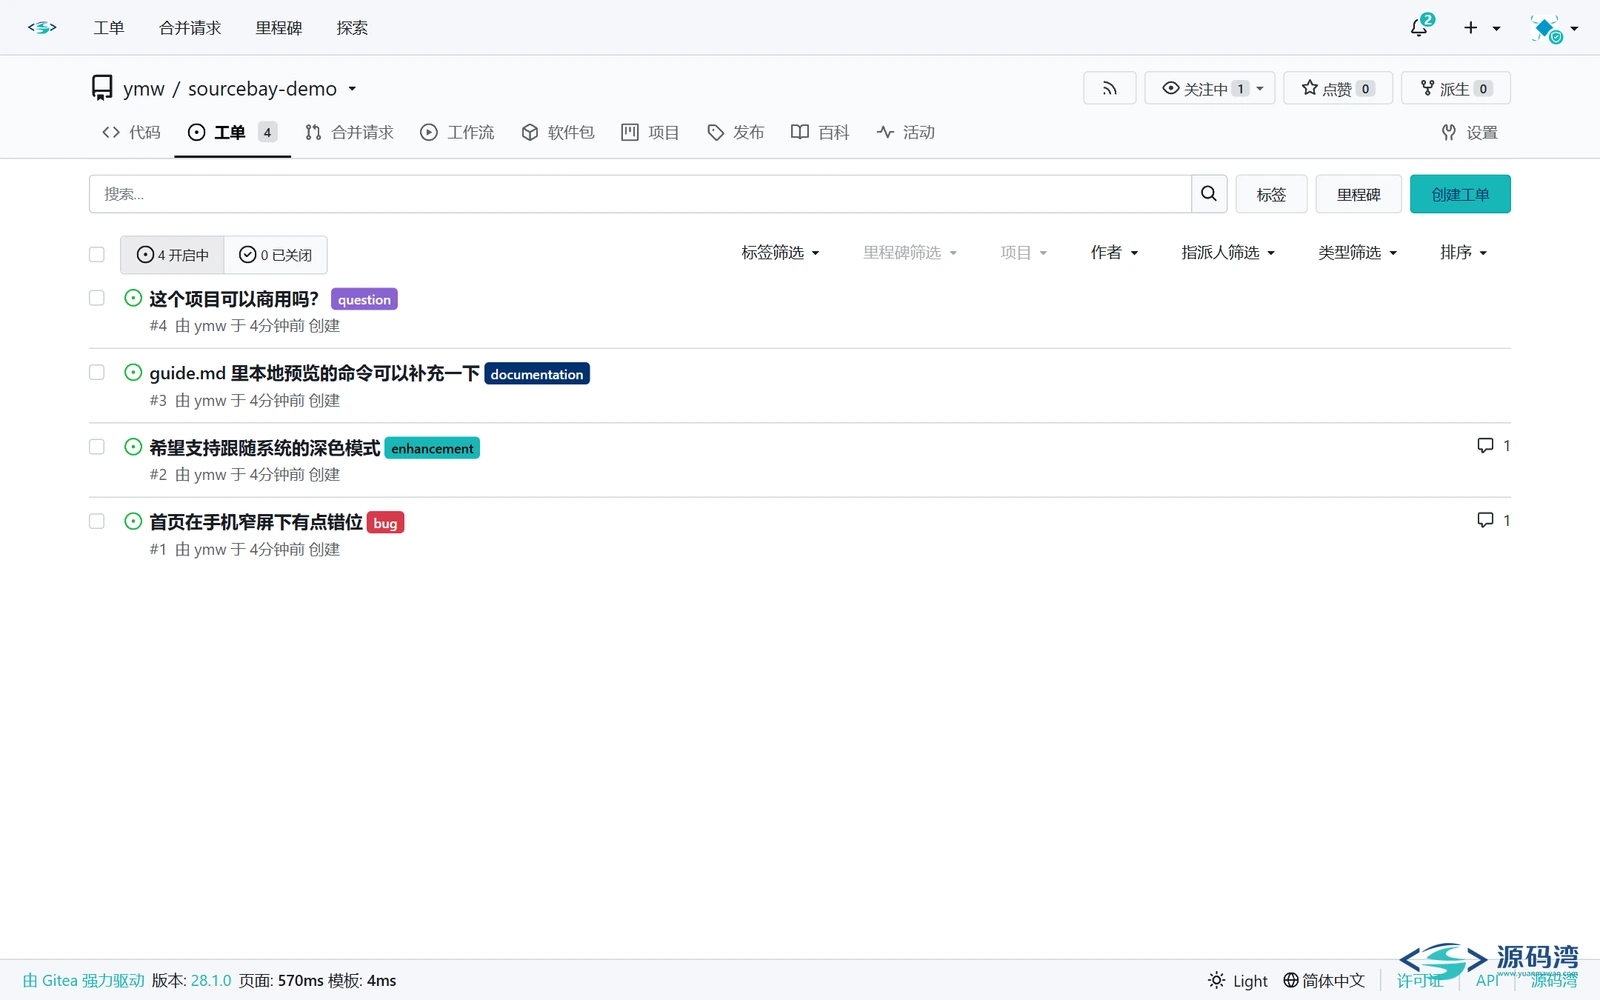Open comments on the dark mode issue
This screenshot has width=1600, height=1000.
1493,446
